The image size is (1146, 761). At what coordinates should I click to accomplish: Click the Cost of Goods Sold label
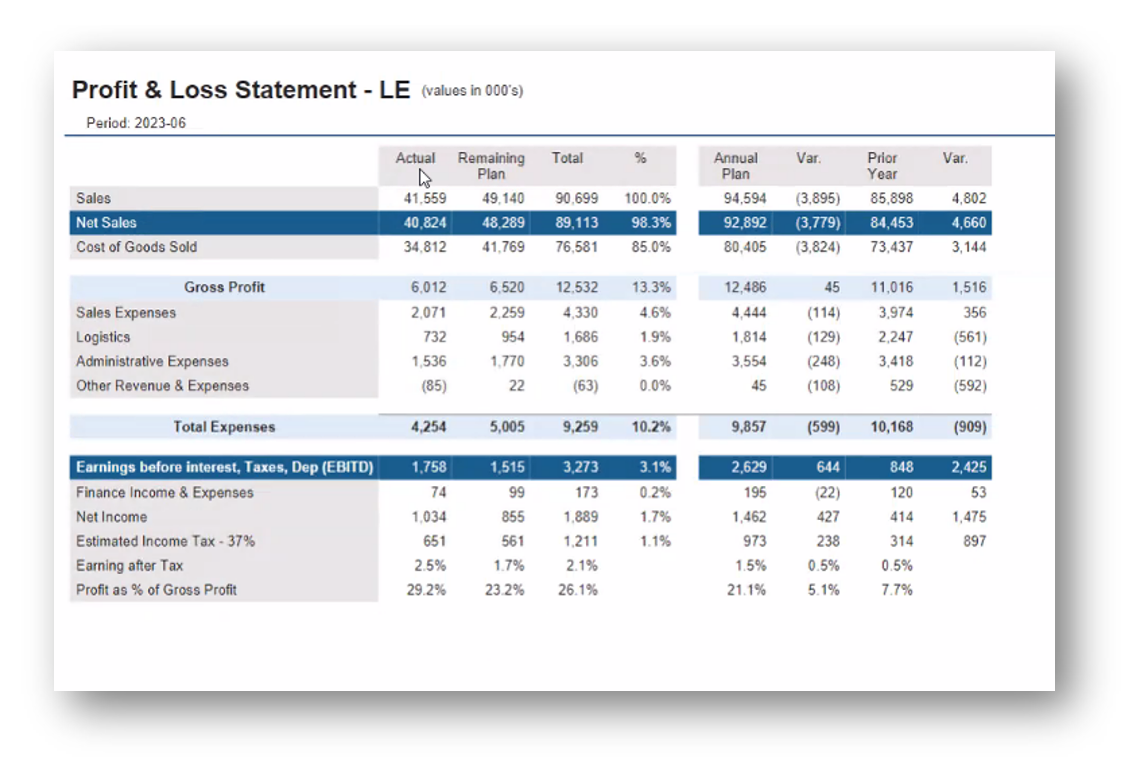[137, 247]
